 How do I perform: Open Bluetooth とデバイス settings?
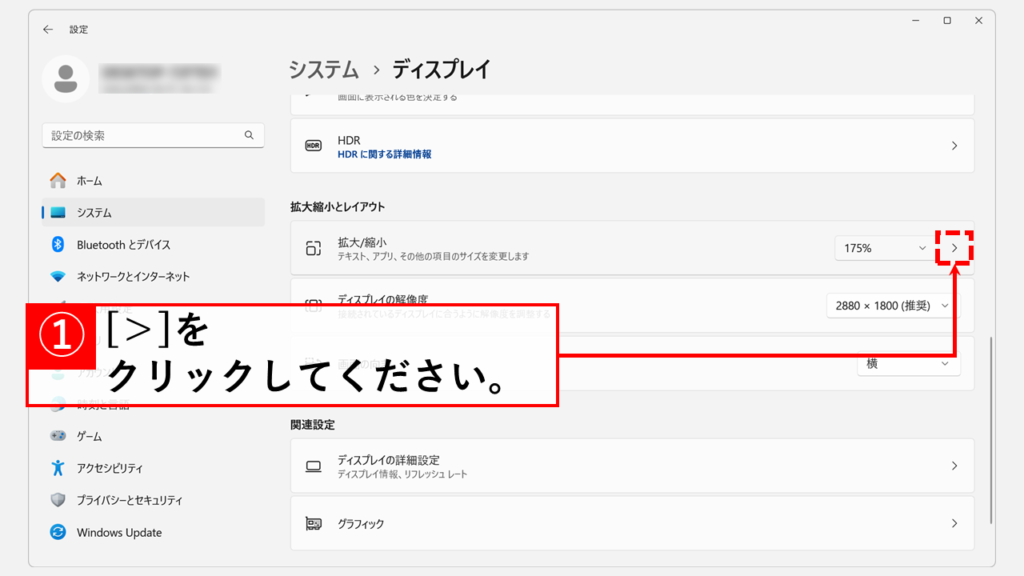[123, 245]
